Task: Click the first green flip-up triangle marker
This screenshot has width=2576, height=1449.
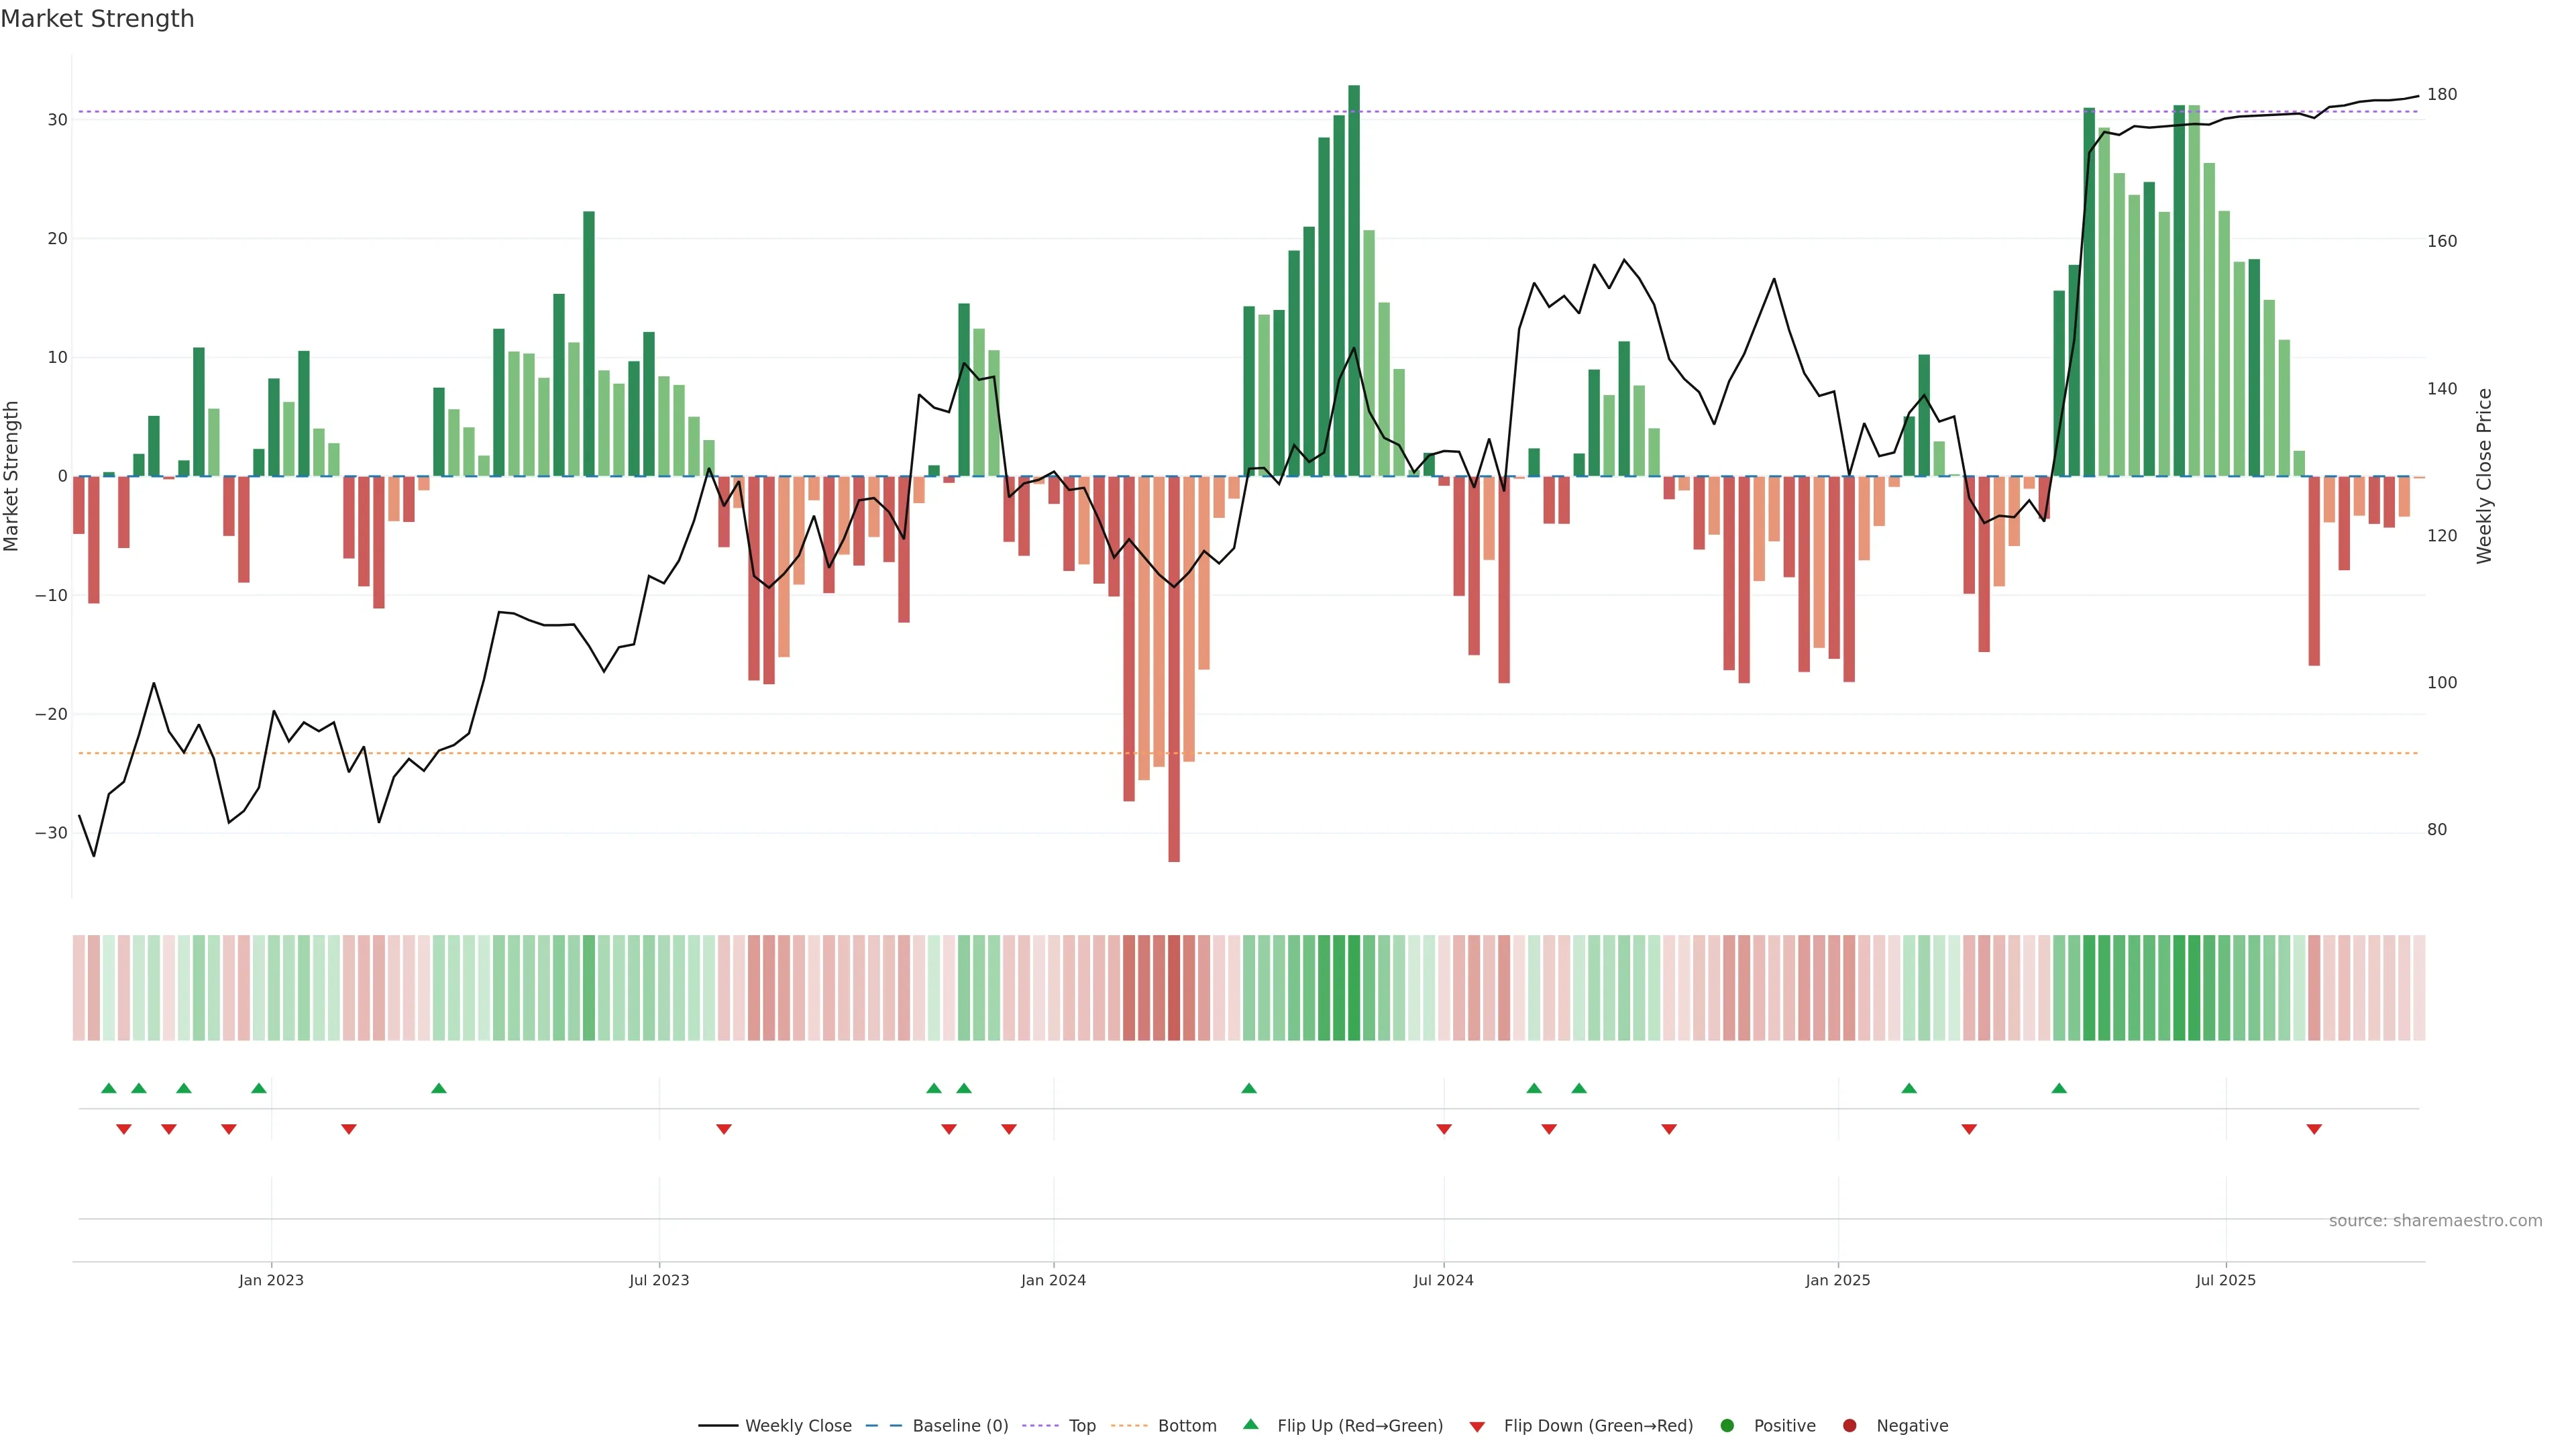Action: click(x=109, y=1088)
